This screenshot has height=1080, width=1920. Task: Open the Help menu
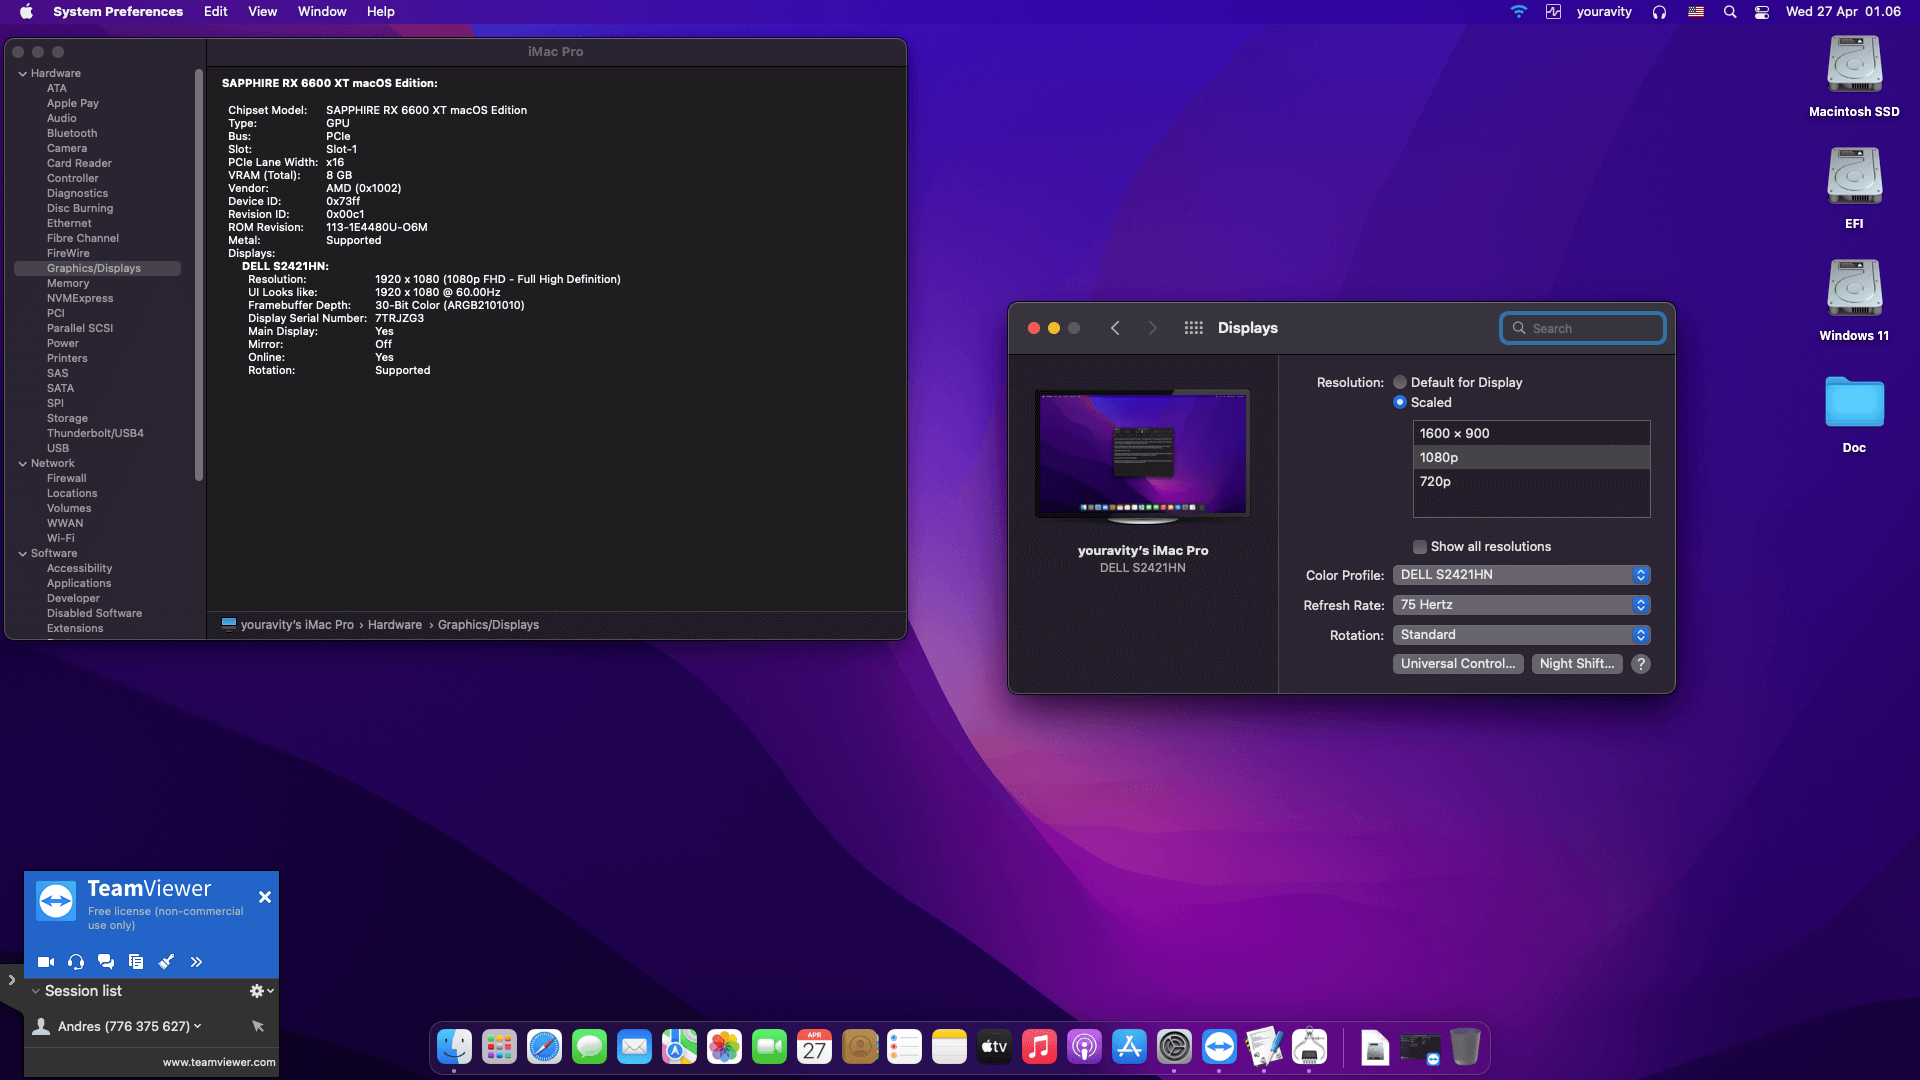pos(381,12)
